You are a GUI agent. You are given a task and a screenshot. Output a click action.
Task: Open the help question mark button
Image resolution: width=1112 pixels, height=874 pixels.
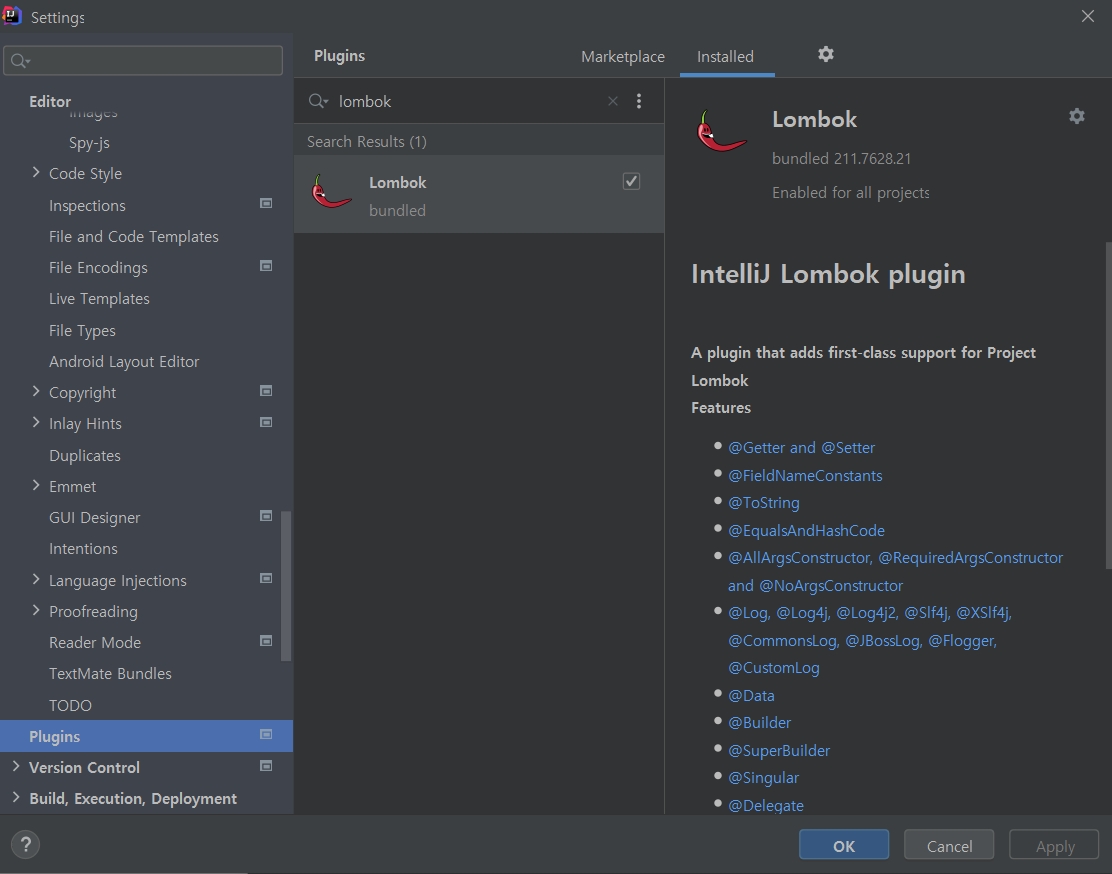[x=26, y=844]
